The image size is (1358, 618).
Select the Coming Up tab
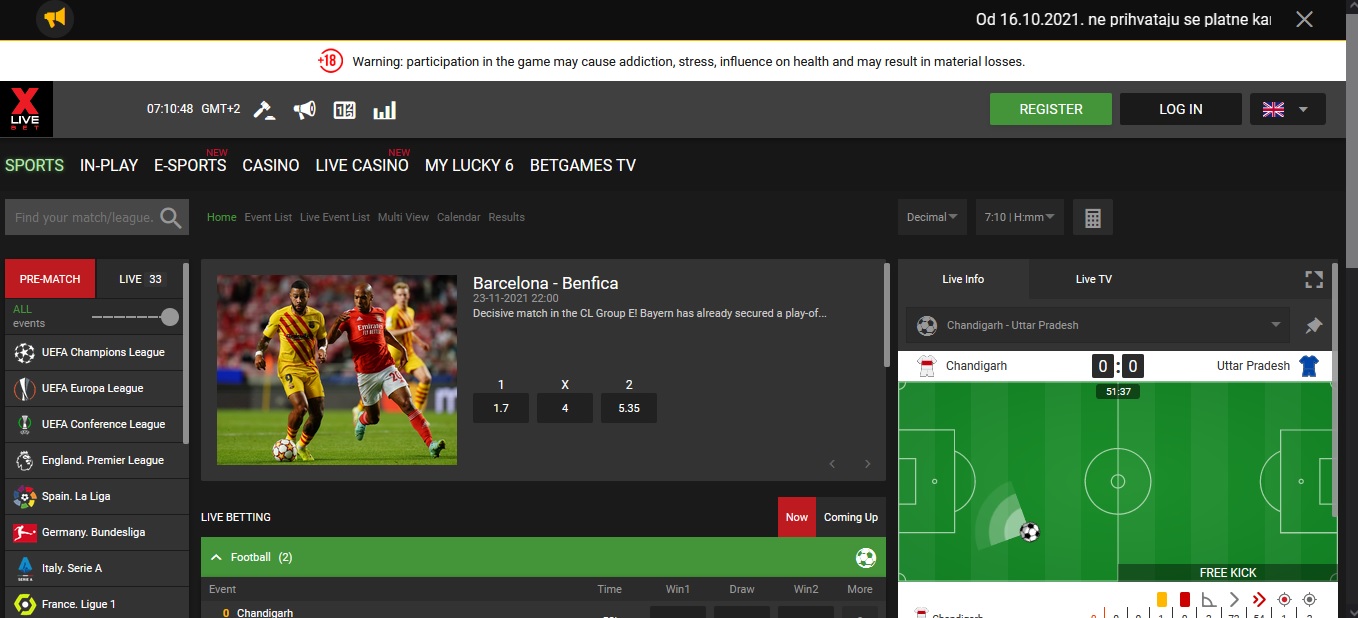click(851, 517)
